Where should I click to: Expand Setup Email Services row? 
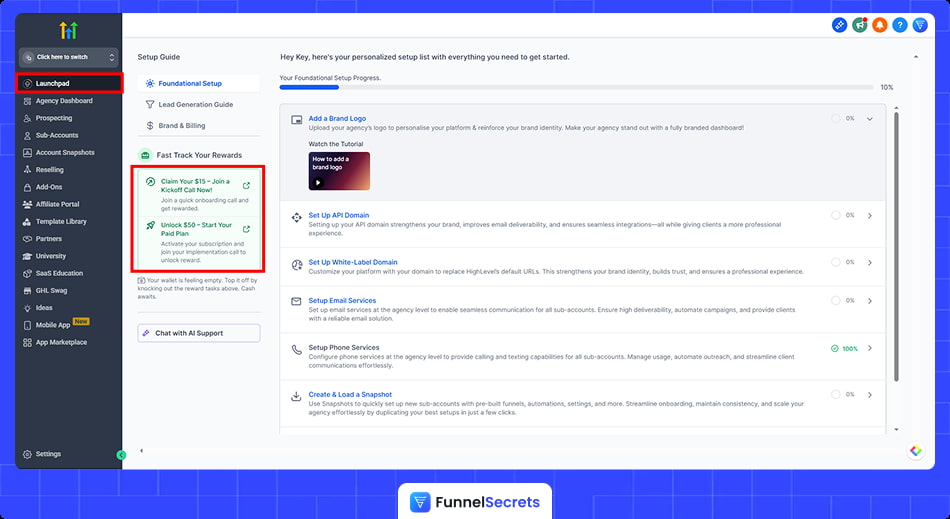pos(869,301)
